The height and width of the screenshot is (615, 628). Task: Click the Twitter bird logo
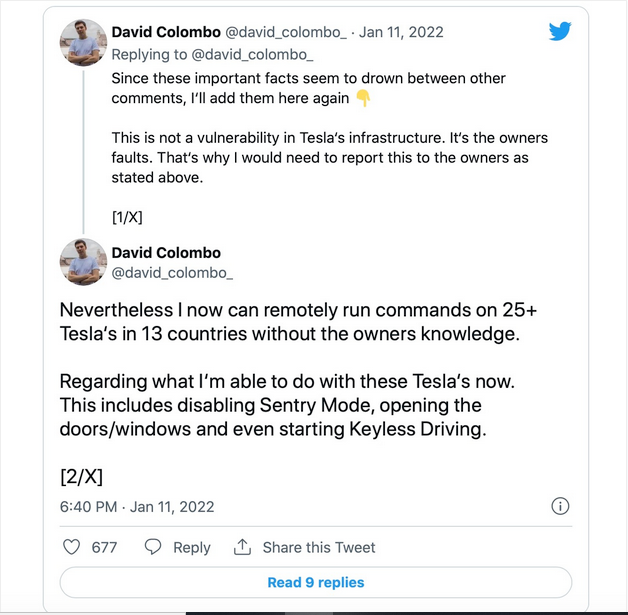(561, 32)
